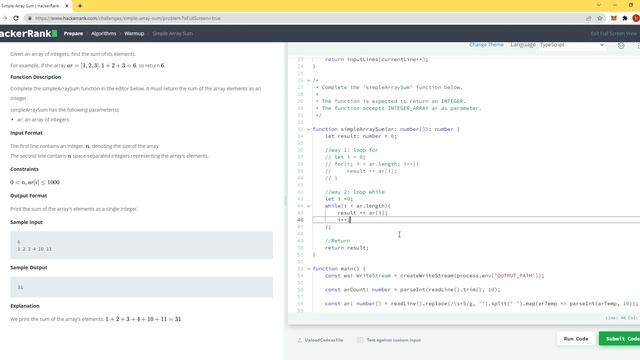Click the 'Output Format' heading
Screen dimensions: 640x360
click(29, 196)
